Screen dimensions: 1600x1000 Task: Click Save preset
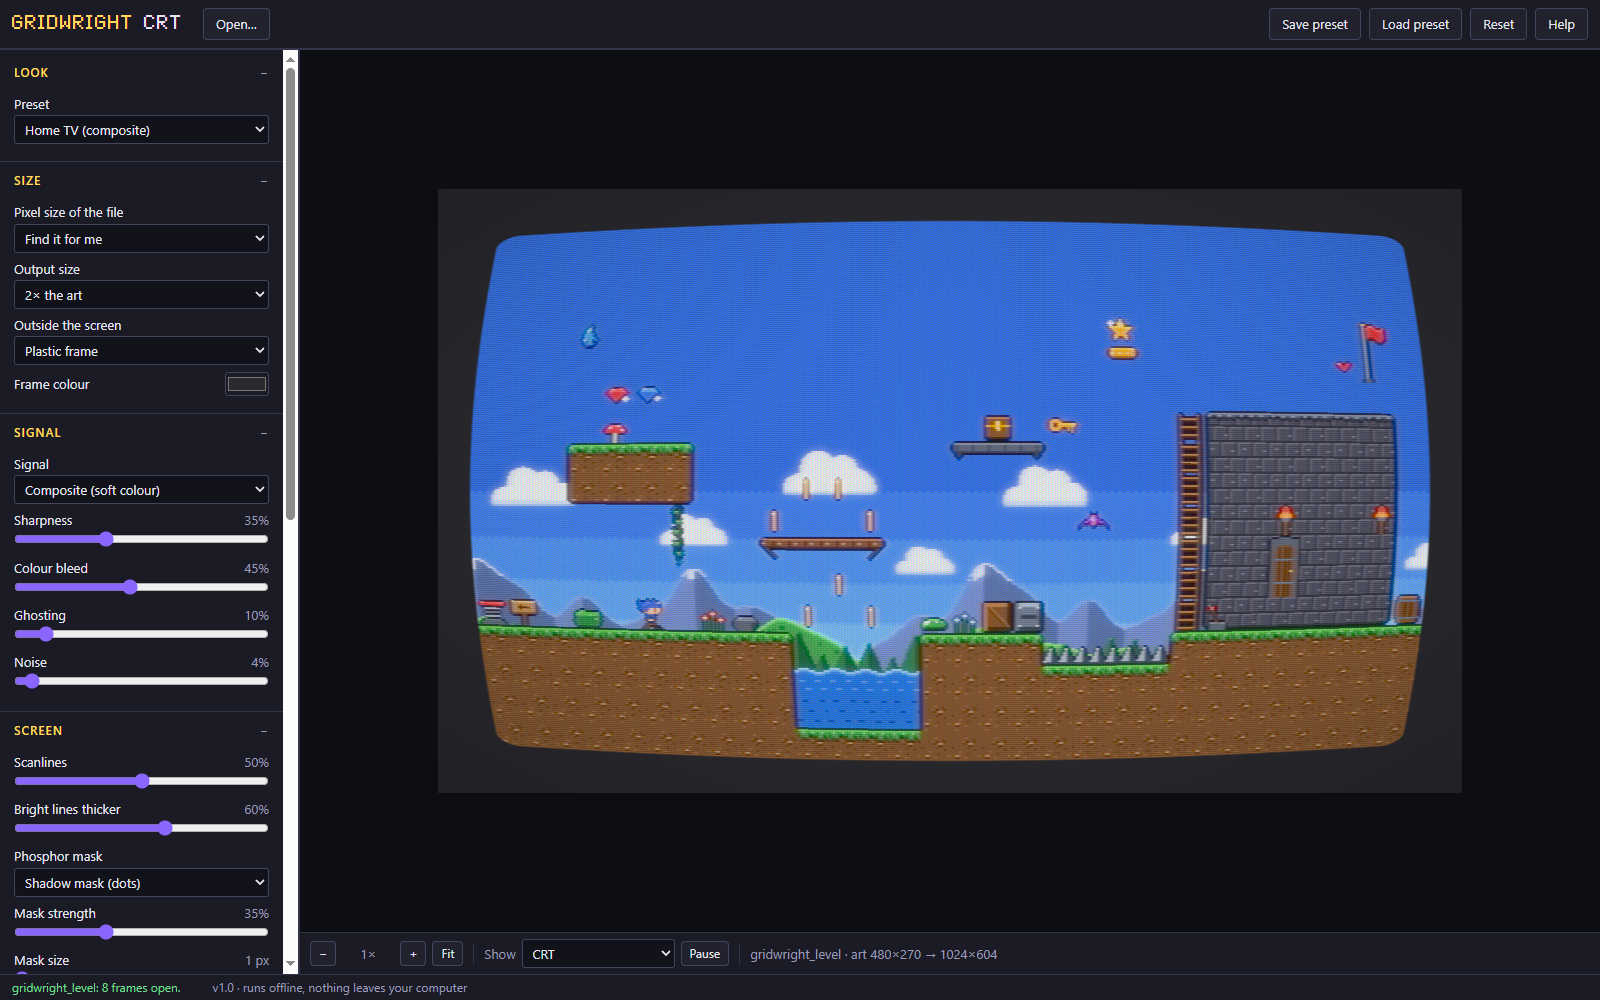pyautogui.click(x=1314, y=24)
